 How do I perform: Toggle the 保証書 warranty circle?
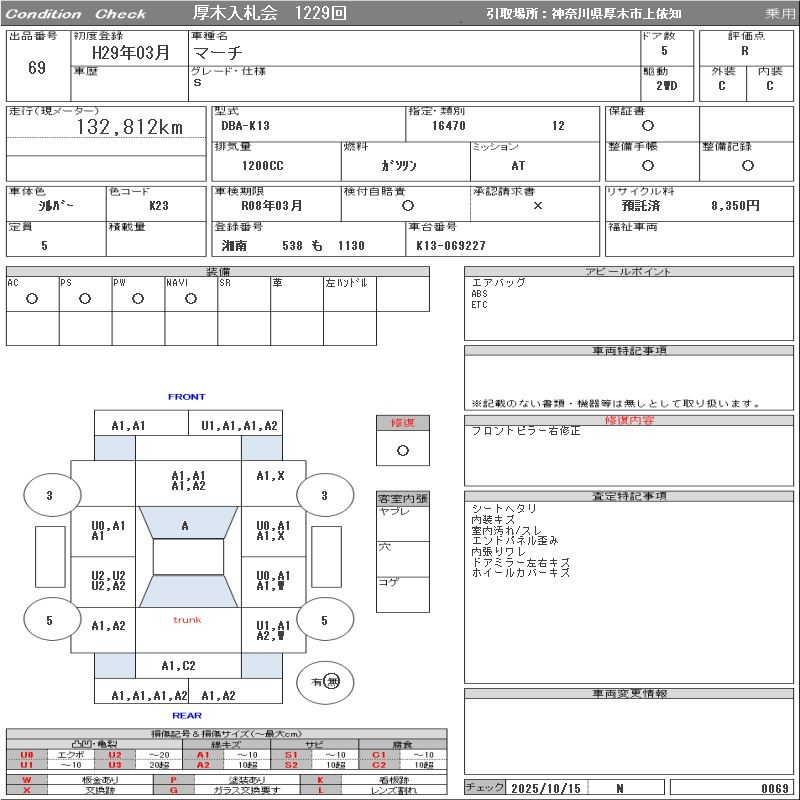pos(648,126)
